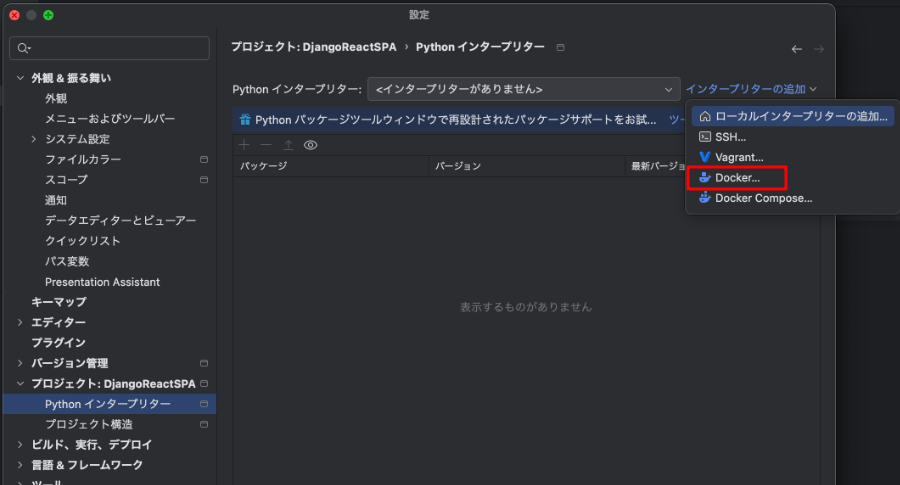The width and height of the screenshot is (900, 485).
Task: Select the SSH... menu item
Action: pyautogui.click(x=793, y=137)
